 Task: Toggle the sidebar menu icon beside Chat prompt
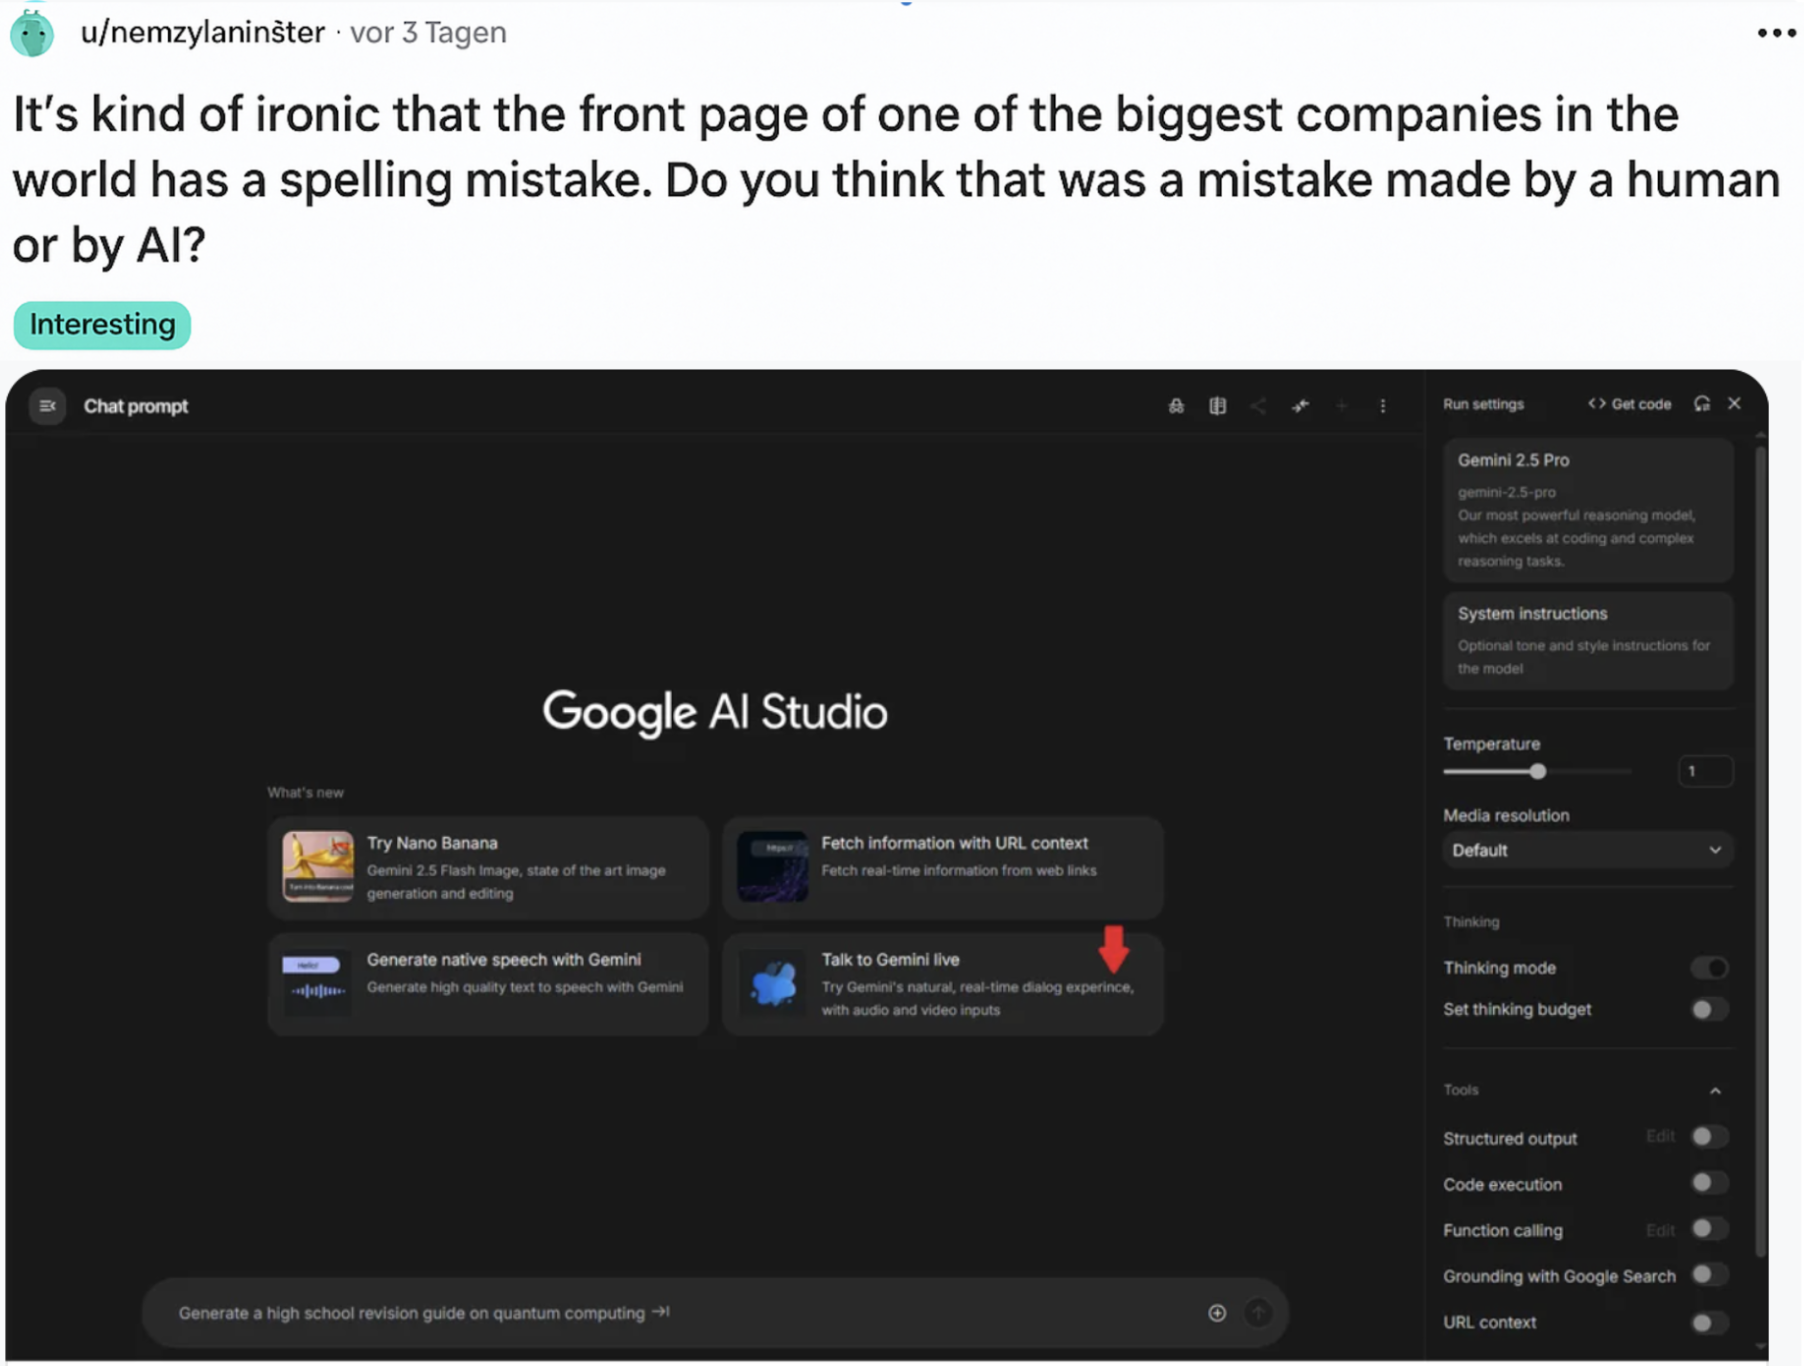pos(47,406)
